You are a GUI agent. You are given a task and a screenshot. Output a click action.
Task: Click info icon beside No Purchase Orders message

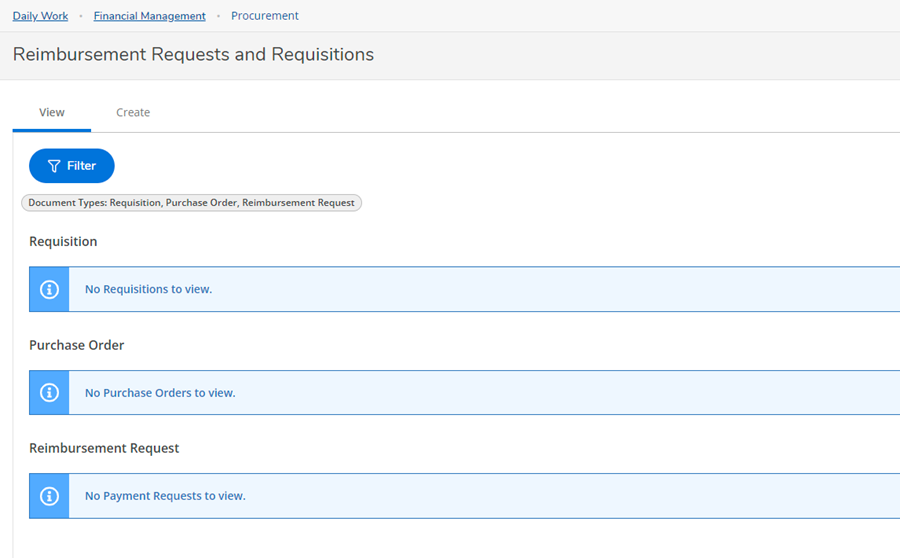(x=49, y=393)
